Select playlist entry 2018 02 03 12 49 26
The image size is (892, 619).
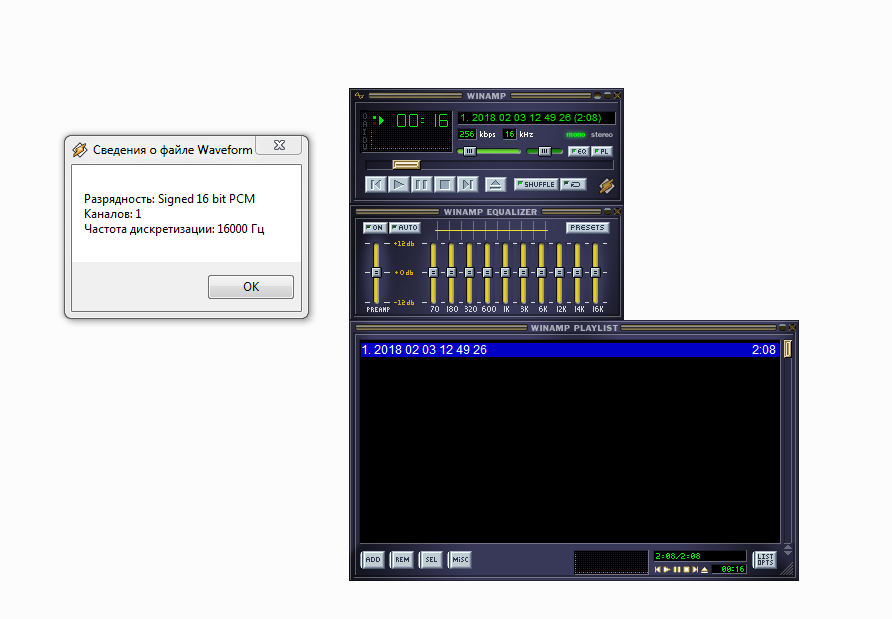pyautogui.click(x=569, y=350)
